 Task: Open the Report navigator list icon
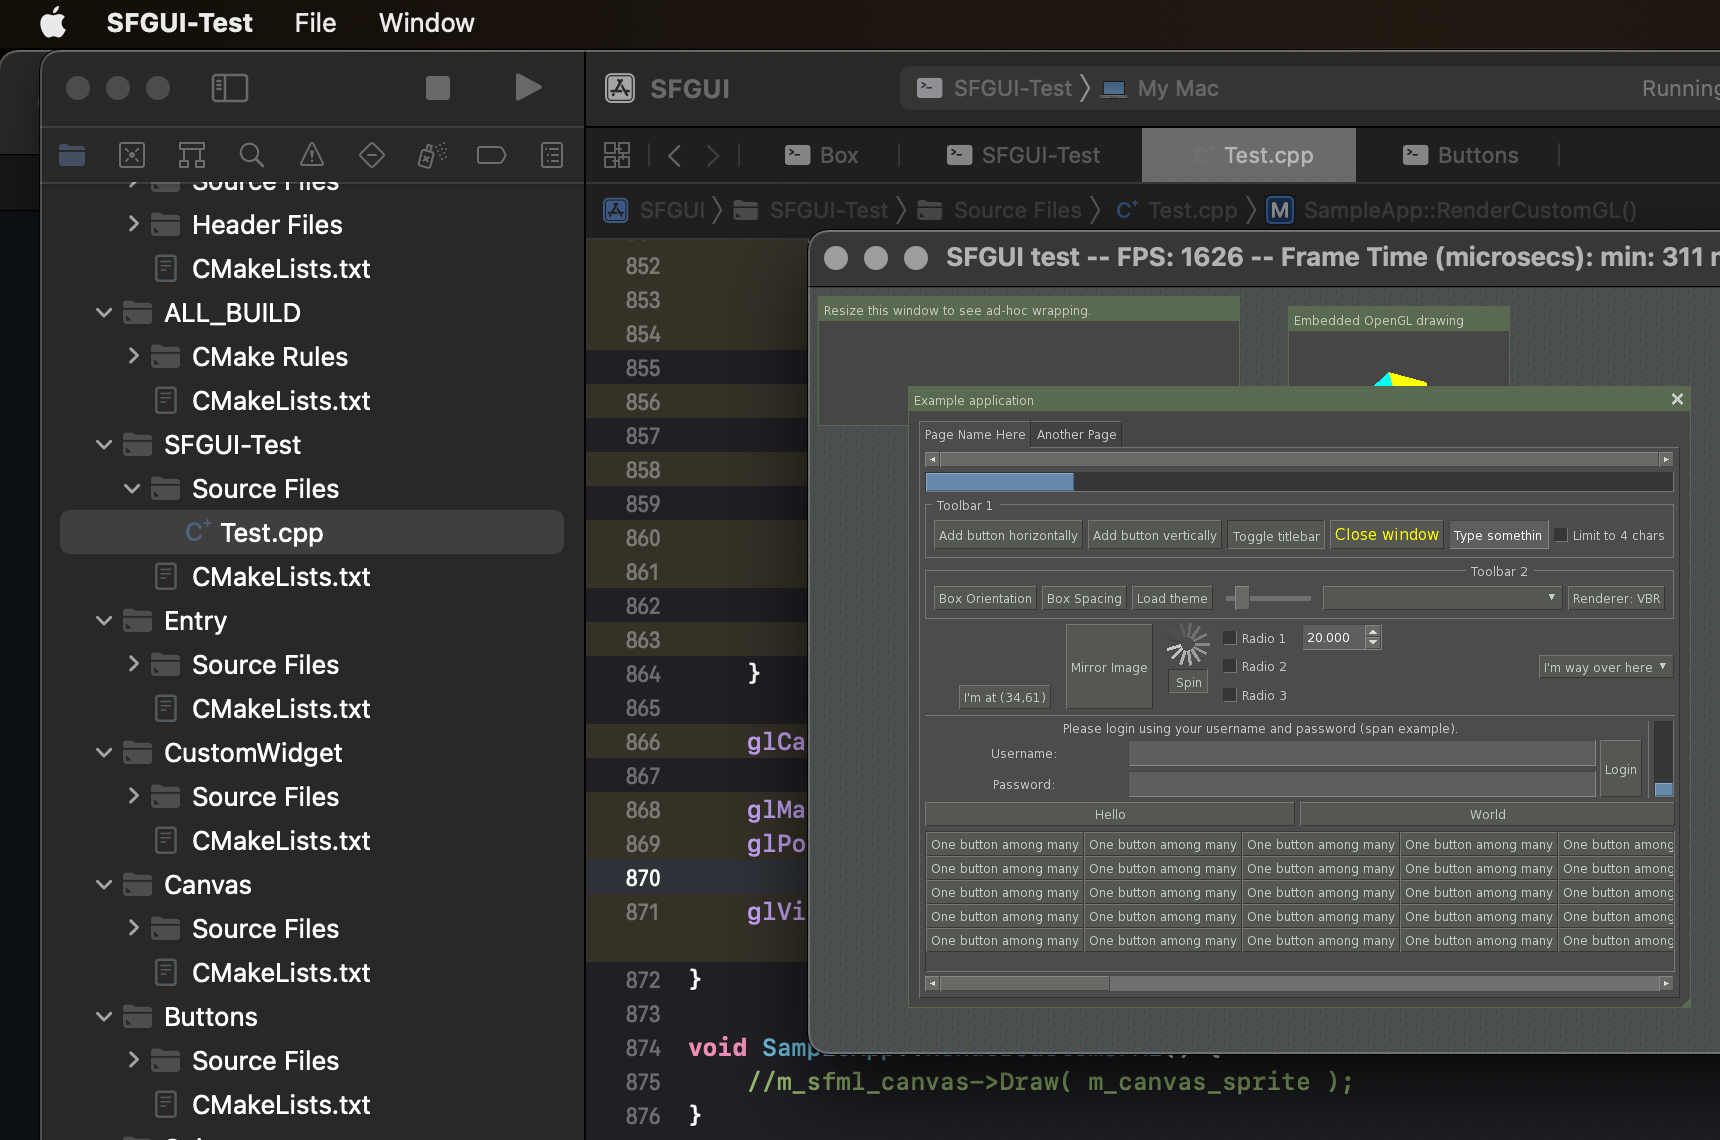(551, 155)
